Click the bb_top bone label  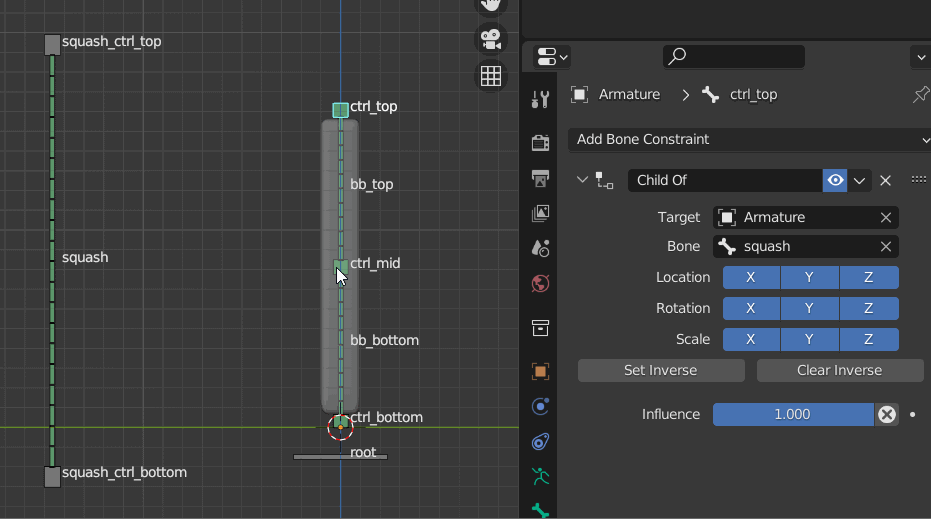372,185
